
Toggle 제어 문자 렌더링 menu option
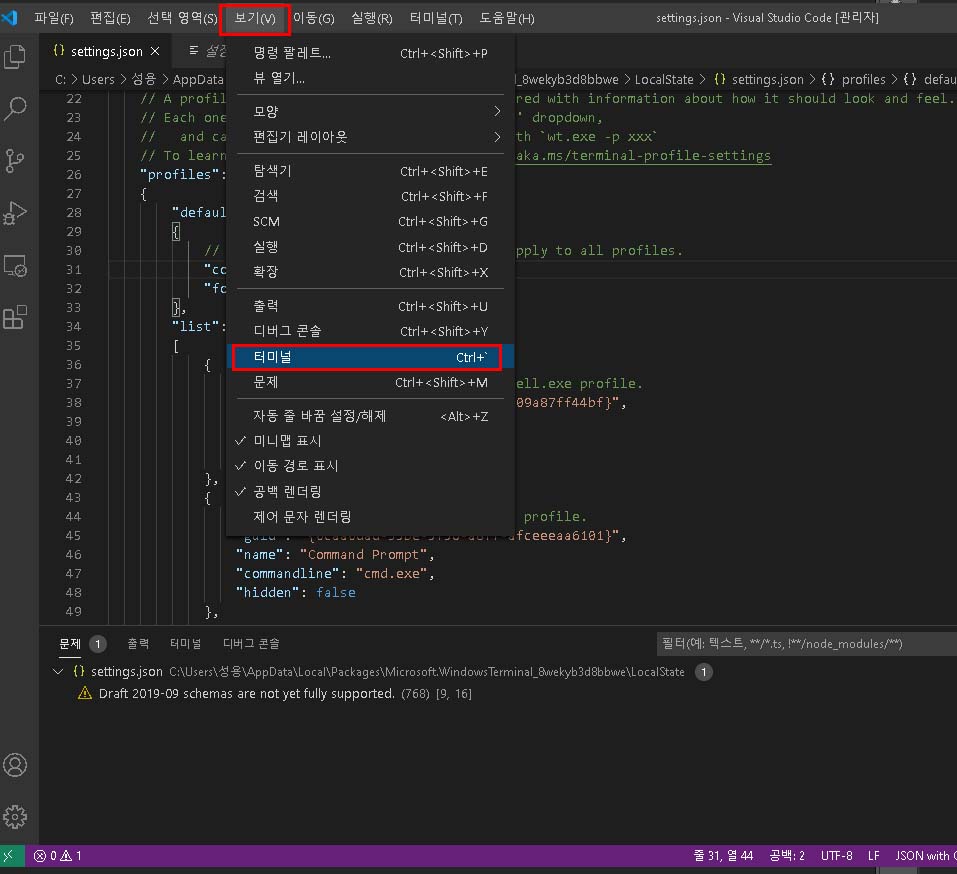click(370, 517)
